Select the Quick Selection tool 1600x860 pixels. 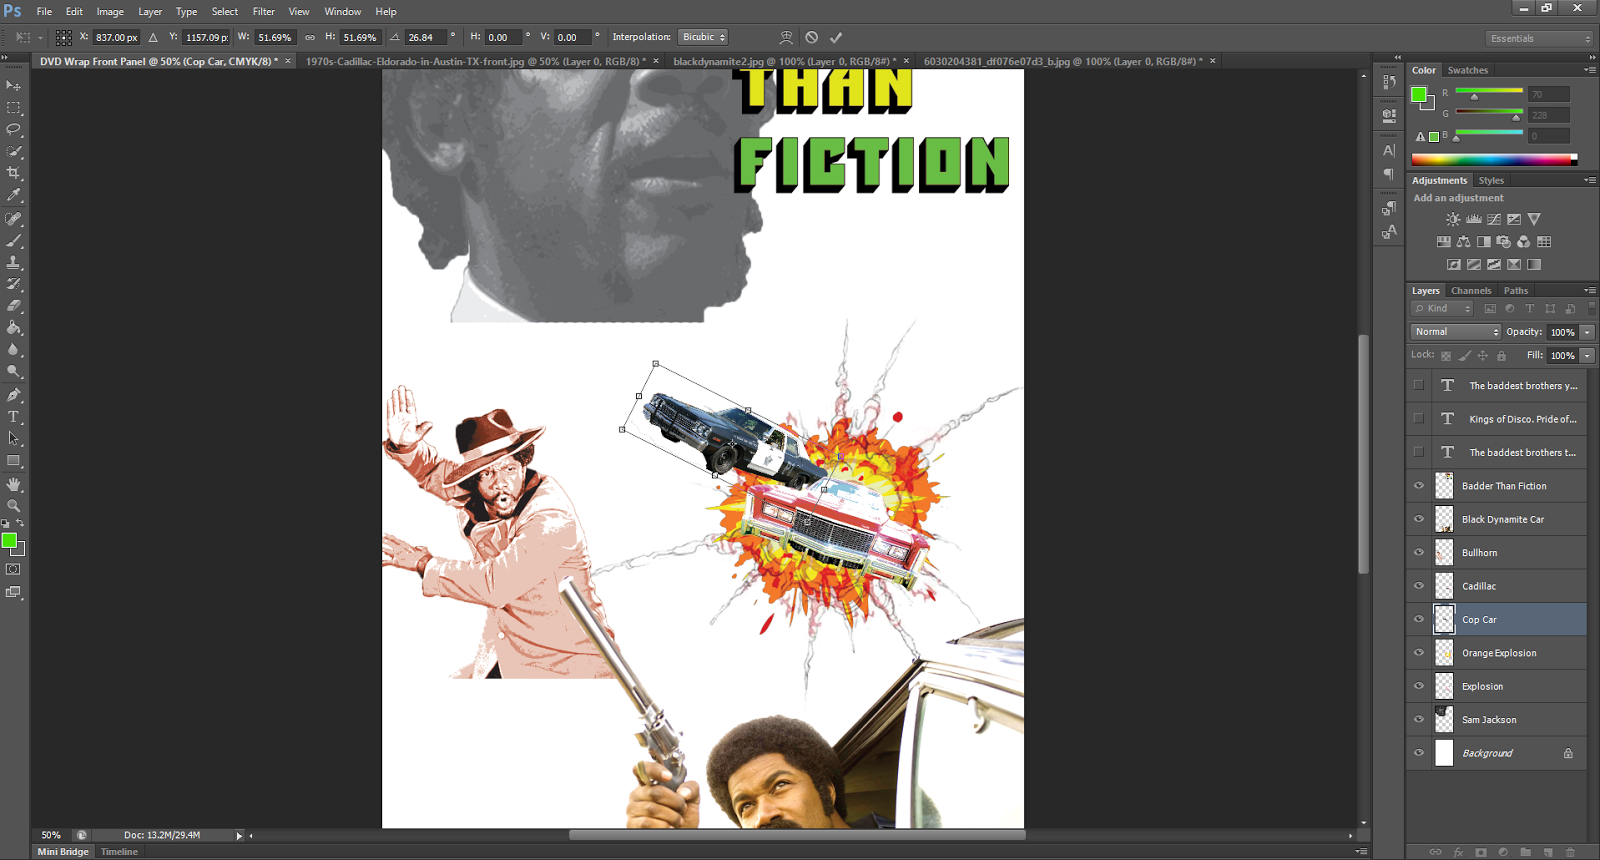14,152
